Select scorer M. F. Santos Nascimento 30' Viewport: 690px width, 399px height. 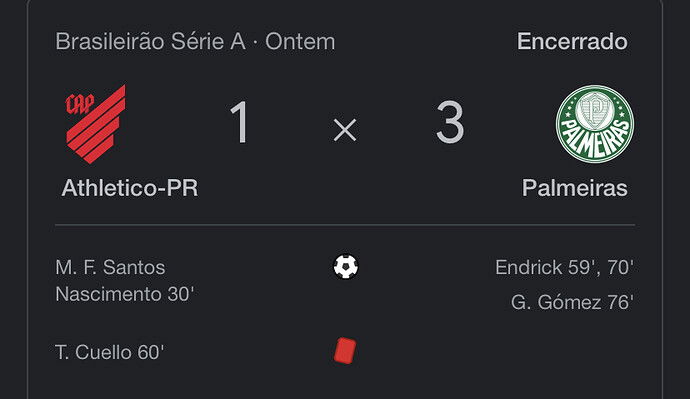[125, 281]
